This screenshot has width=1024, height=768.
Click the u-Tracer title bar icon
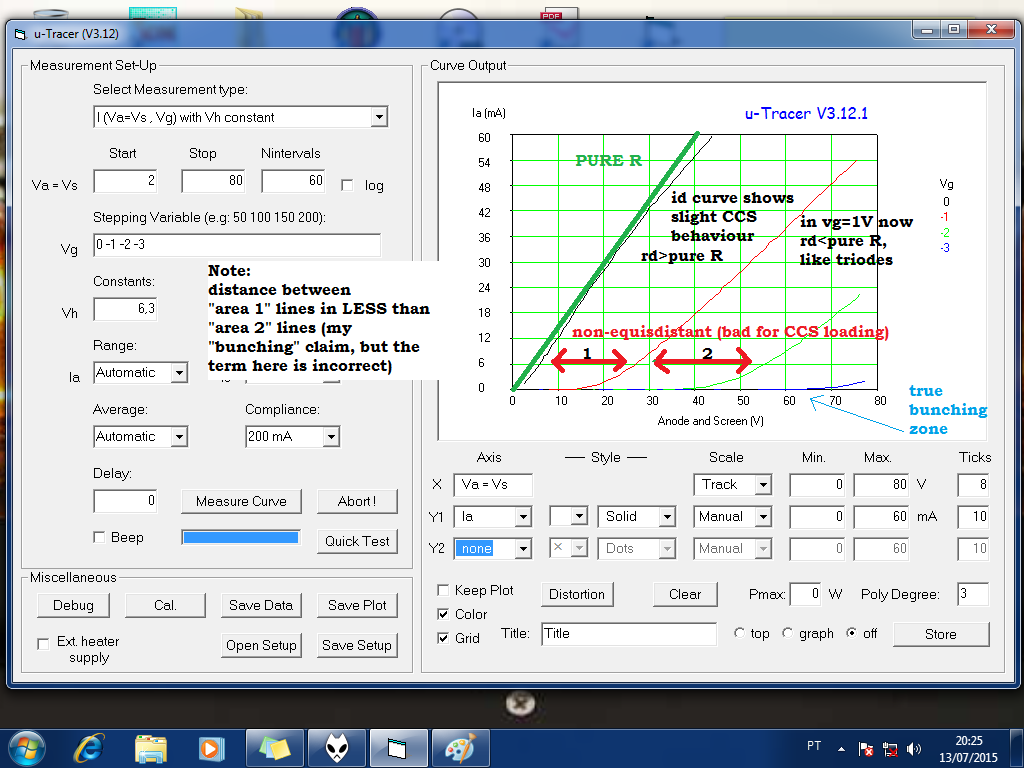pos(20,34)
